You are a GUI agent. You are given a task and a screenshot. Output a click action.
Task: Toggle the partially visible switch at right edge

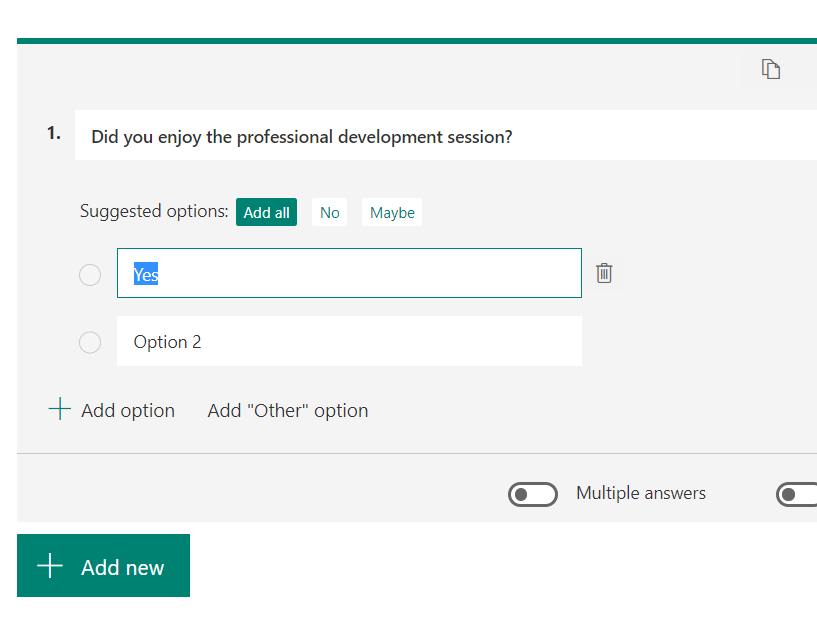(797, 494)
